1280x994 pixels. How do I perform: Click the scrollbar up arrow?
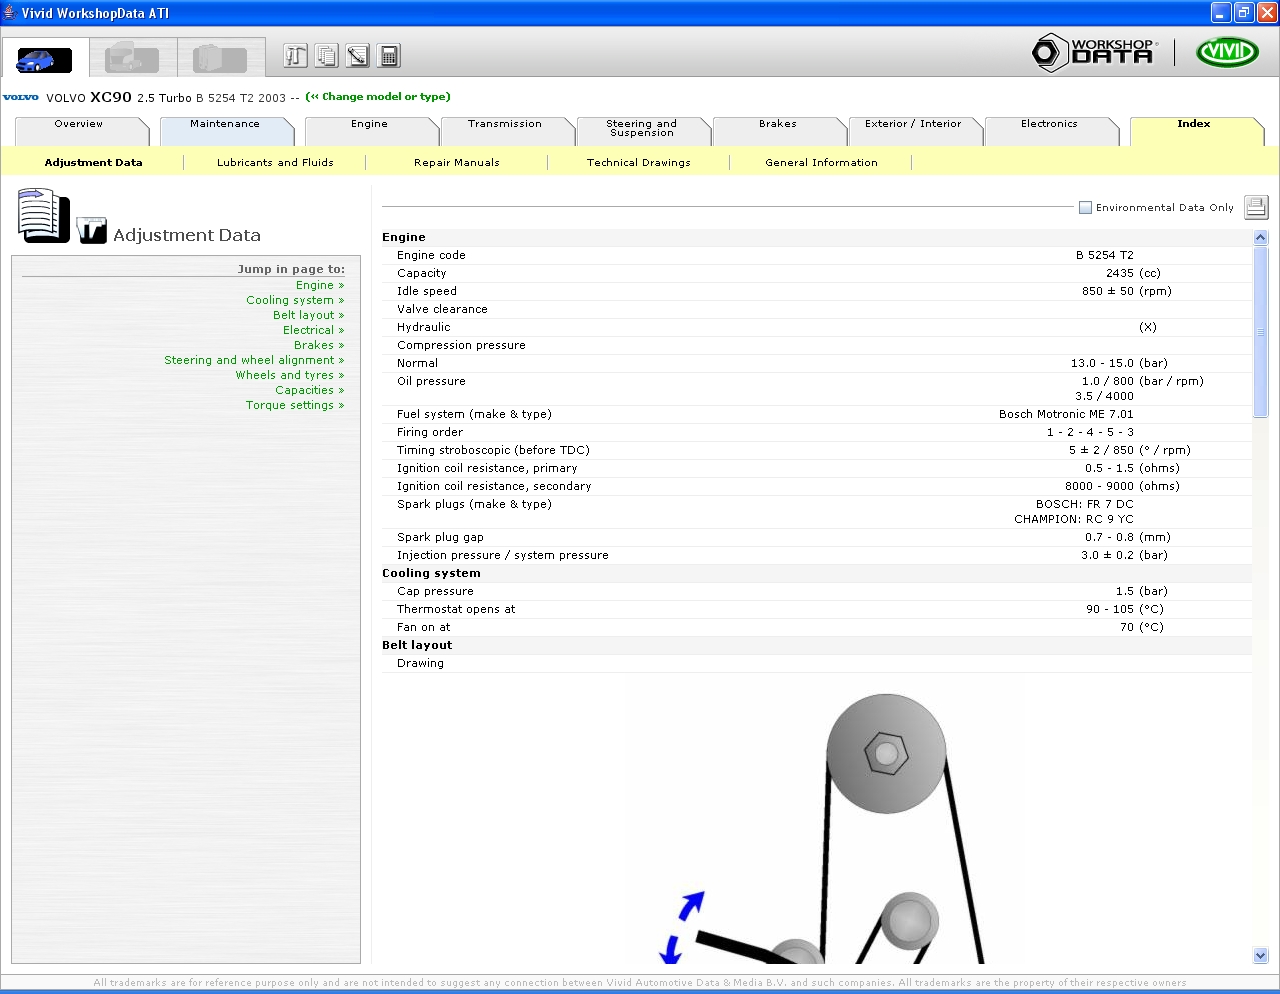click(x=1260, y=238)
